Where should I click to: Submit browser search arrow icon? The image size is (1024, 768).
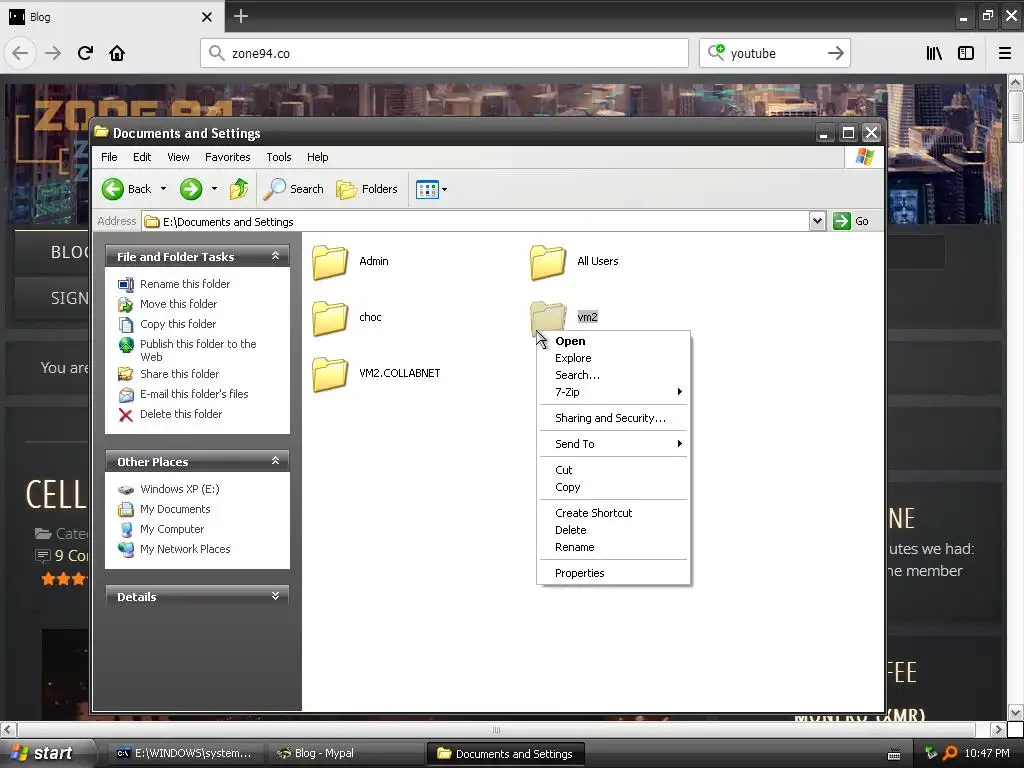pyautogui.click(x=835, y=53)
